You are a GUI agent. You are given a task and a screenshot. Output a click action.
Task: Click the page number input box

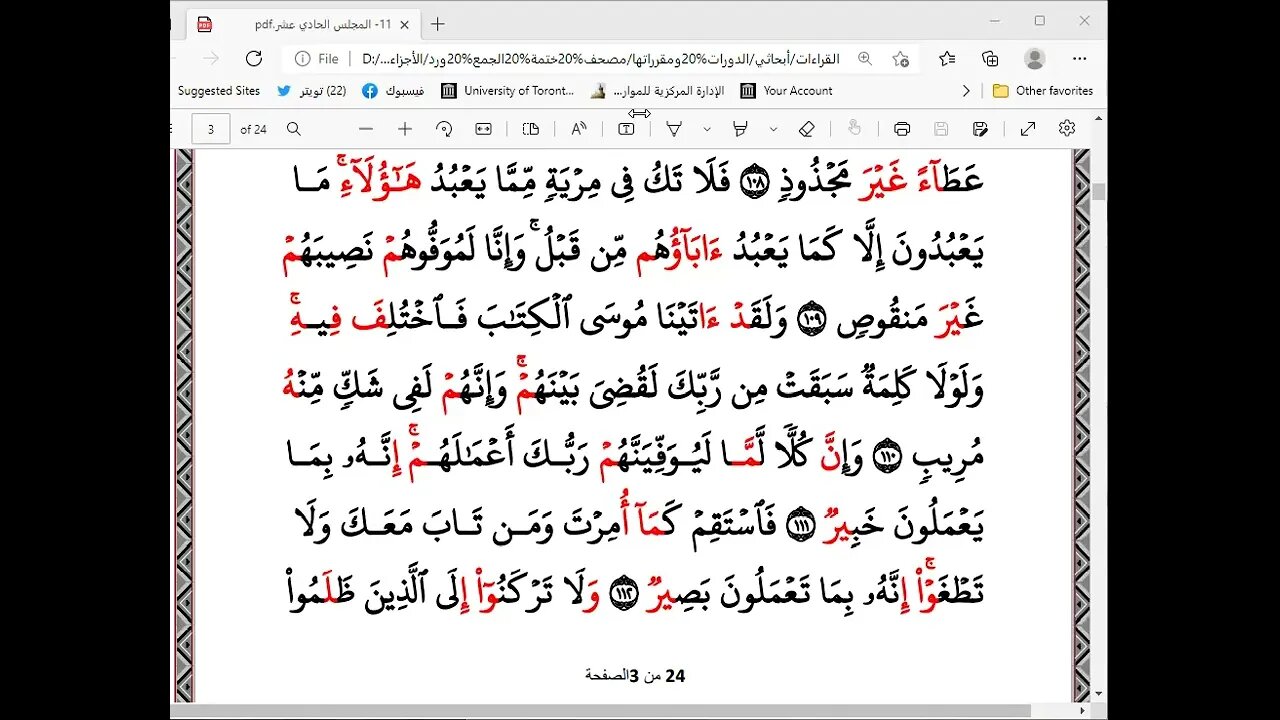coord(211,129)
